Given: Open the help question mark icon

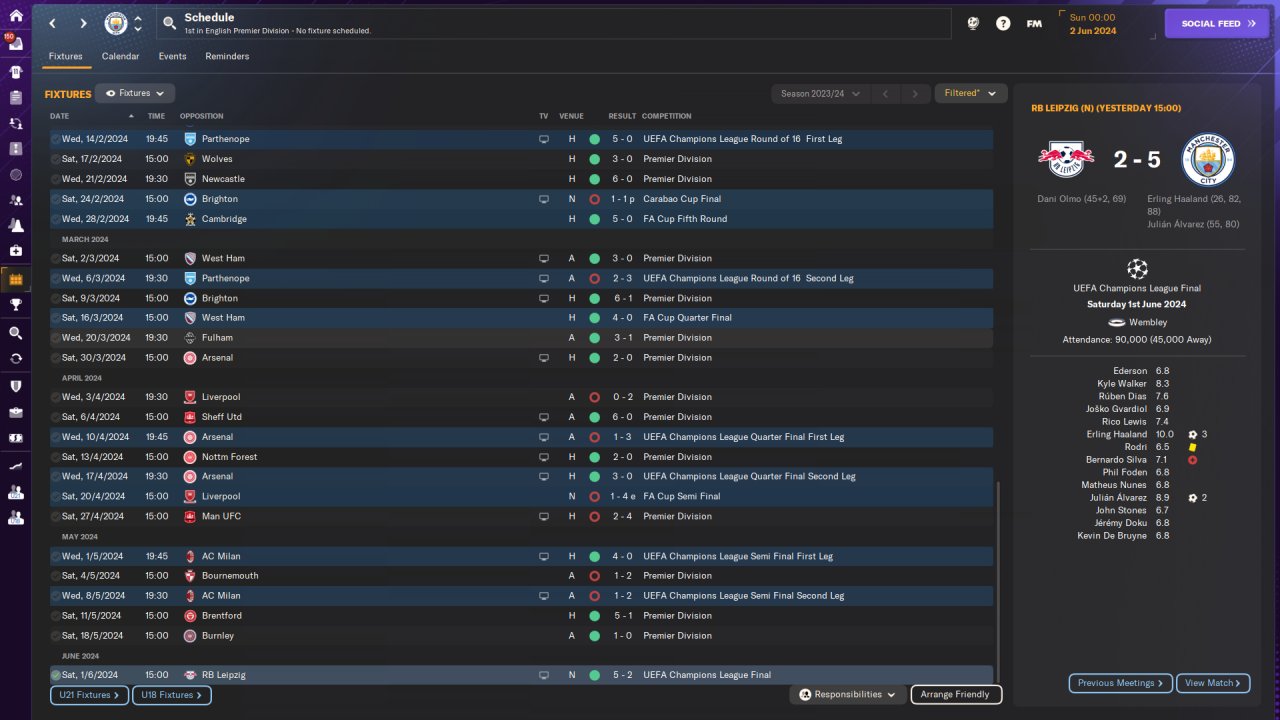Looking at the screenshot, I should [1003, 23].
